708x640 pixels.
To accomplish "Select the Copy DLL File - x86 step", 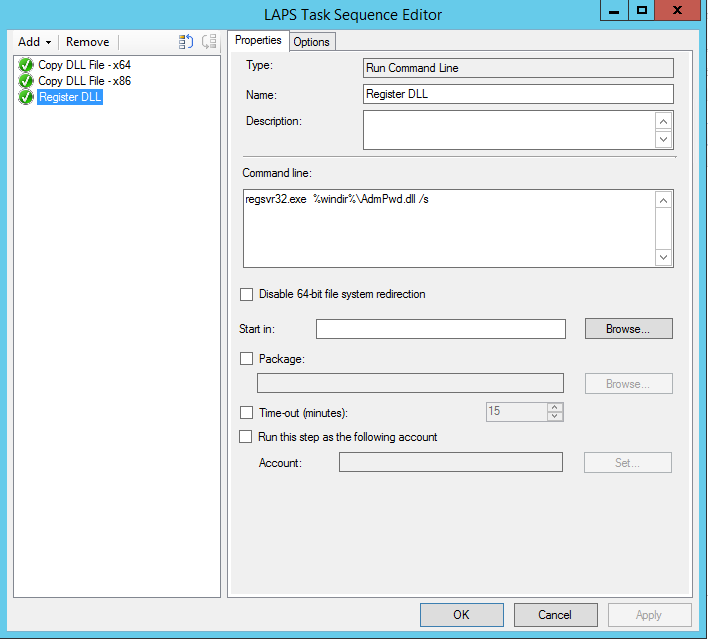I will (84, 81).
